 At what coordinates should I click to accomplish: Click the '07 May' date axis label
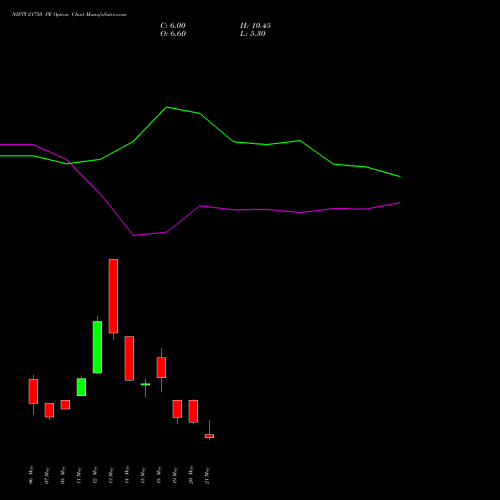pyautogui.click(x=47, y=475)
